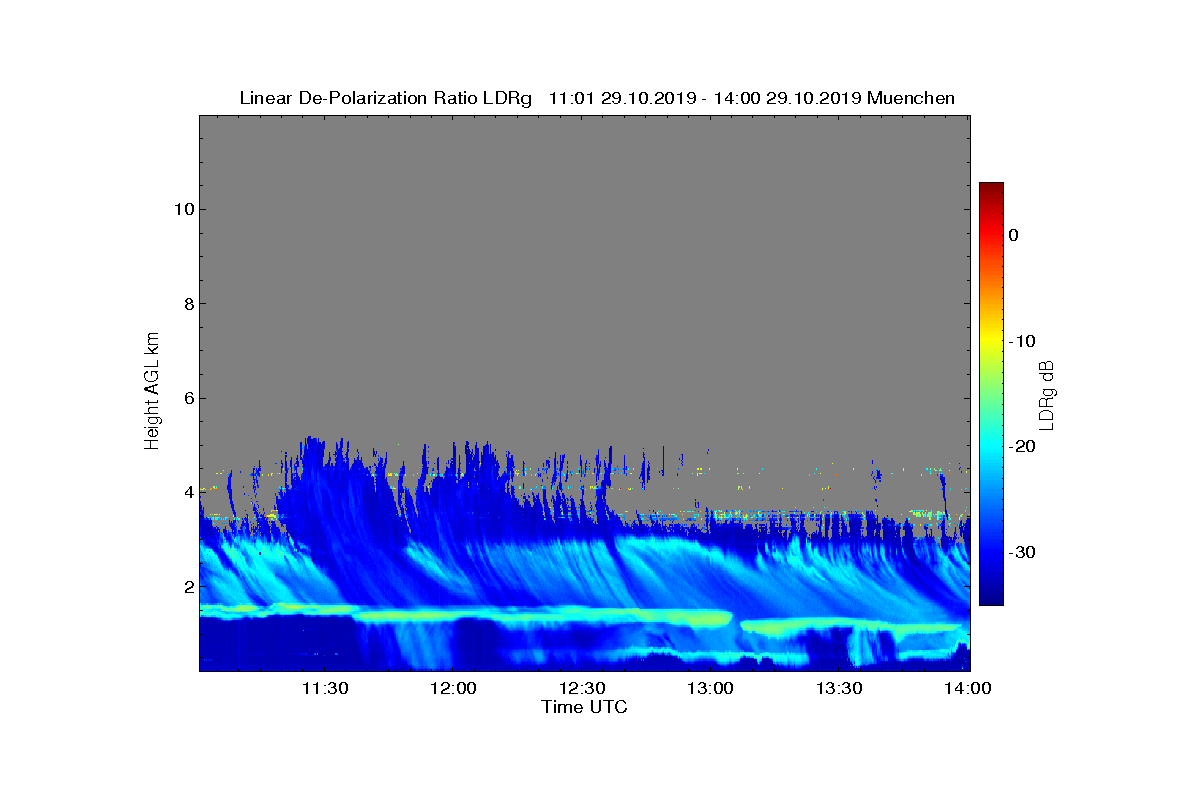Click the height tick label 2
Viewport: 1200px width, 800px height.
(187, 586)
